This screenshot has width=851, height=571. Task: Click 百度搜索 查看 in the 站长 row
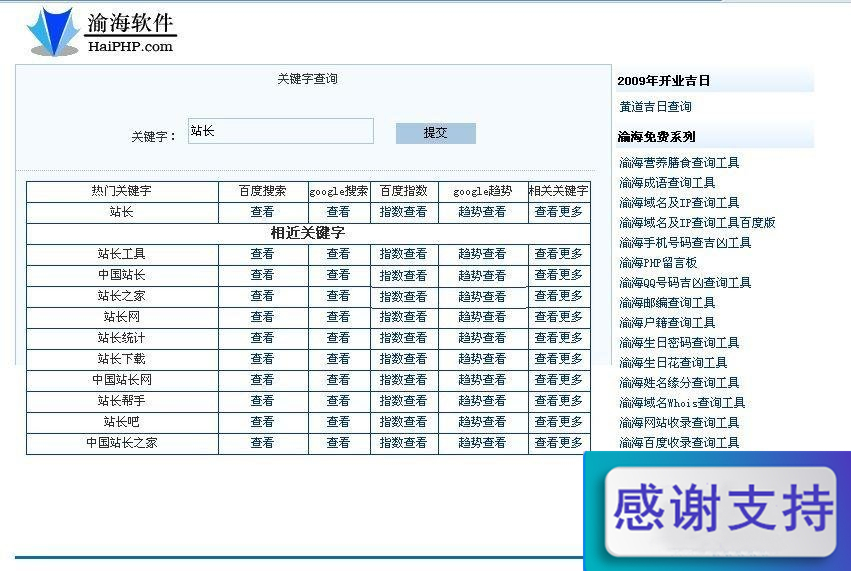pos(262,212)
